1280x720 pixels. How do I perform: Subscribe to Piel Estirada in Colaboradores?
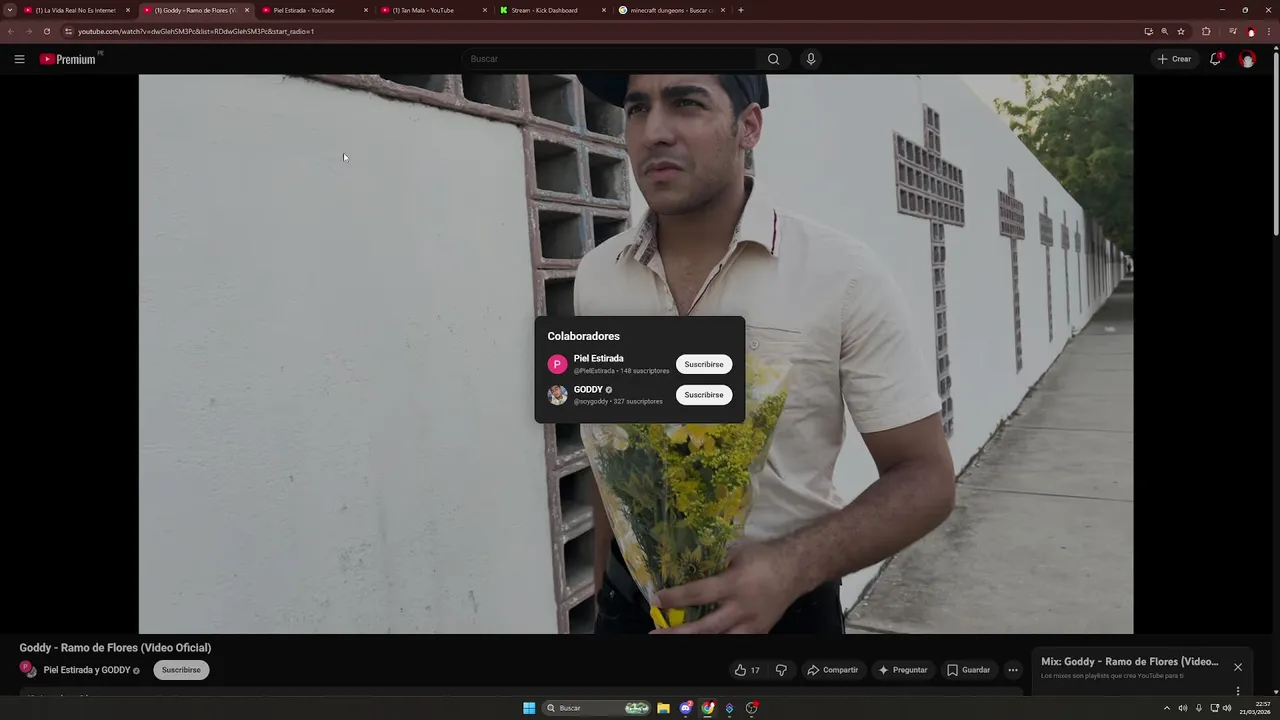tap(704, 364)
